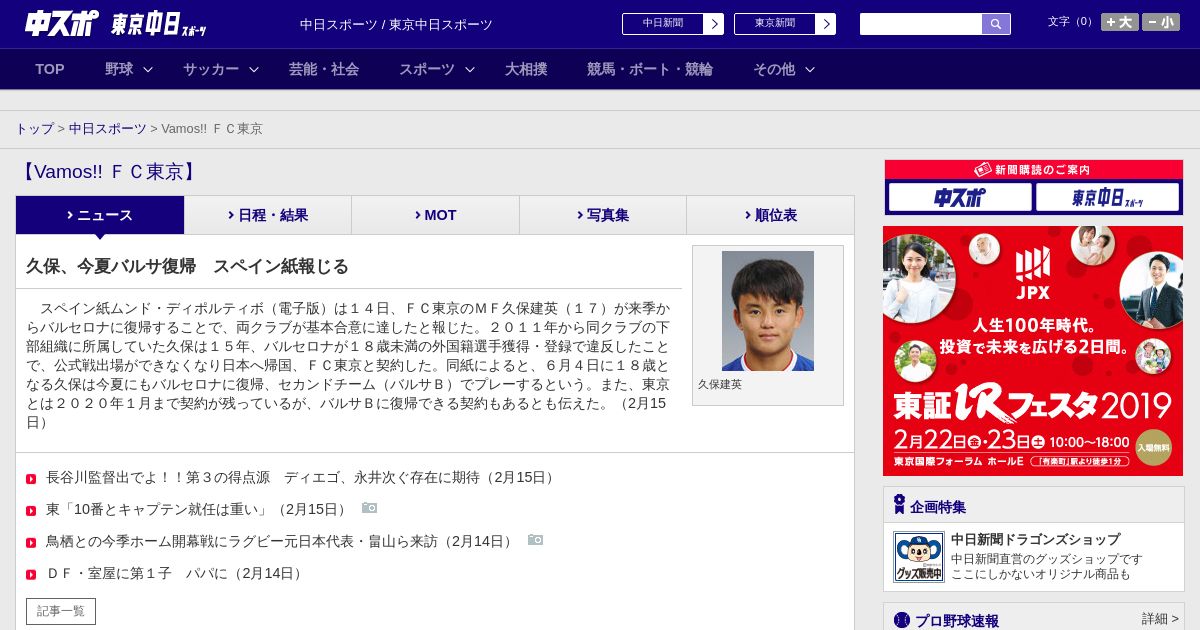Open 東「10番とキャプテン就任は重い」 article

click(x=199, y=510)
